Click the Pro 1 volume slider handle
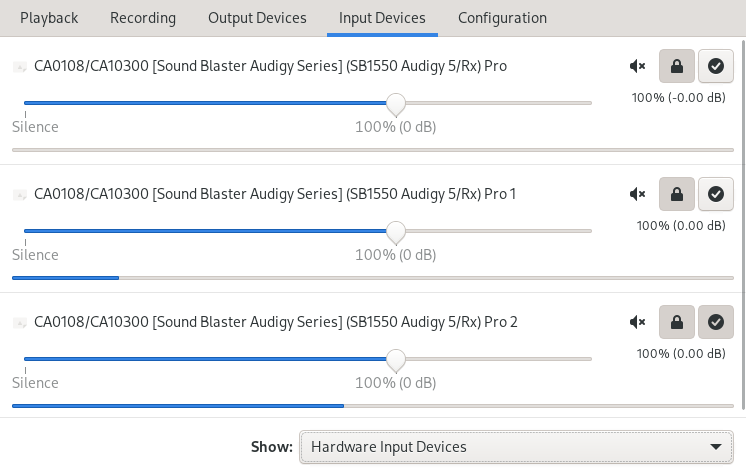The width and height of the screenshot is (746, 476). [x=396, y=232]
